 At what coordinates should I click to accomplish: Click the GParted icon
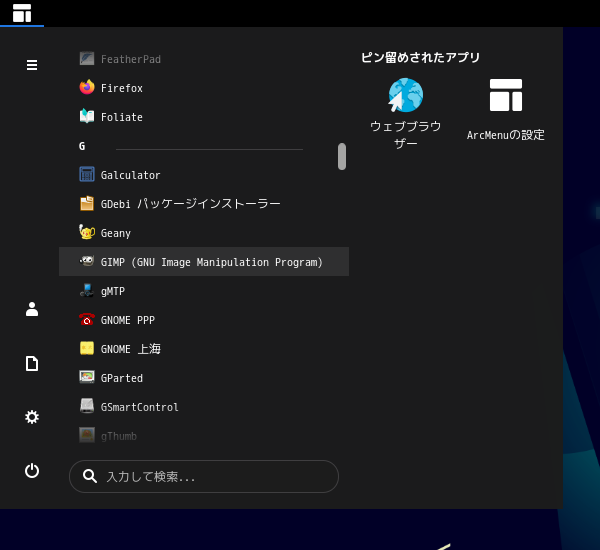87,377
